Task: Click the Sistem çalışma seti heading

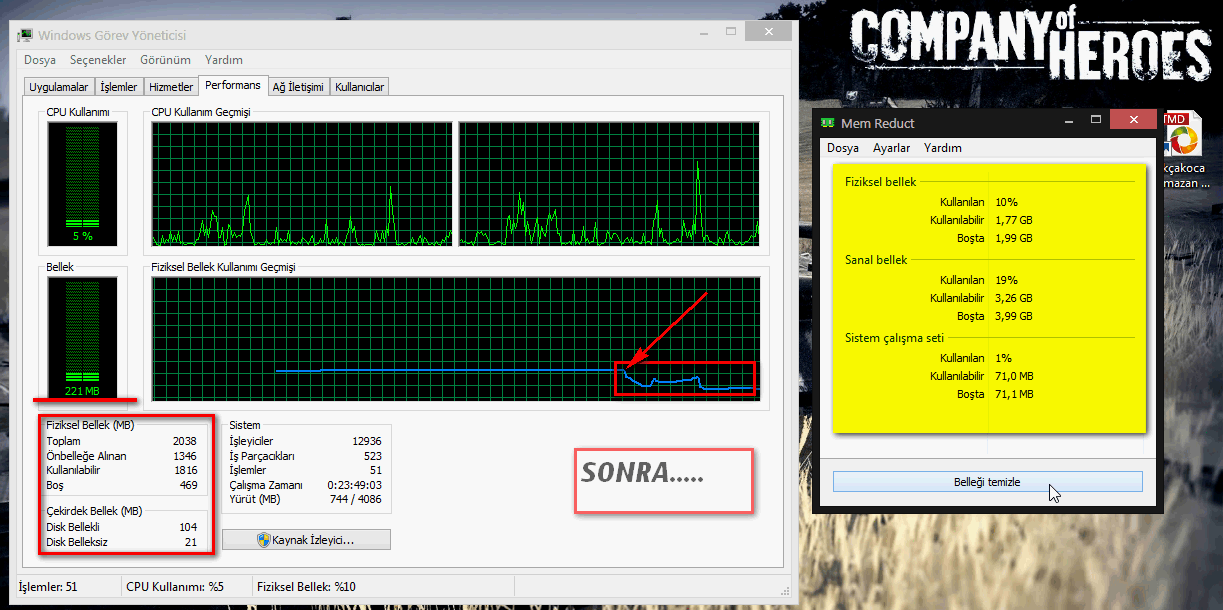Action: coord(894,338)
